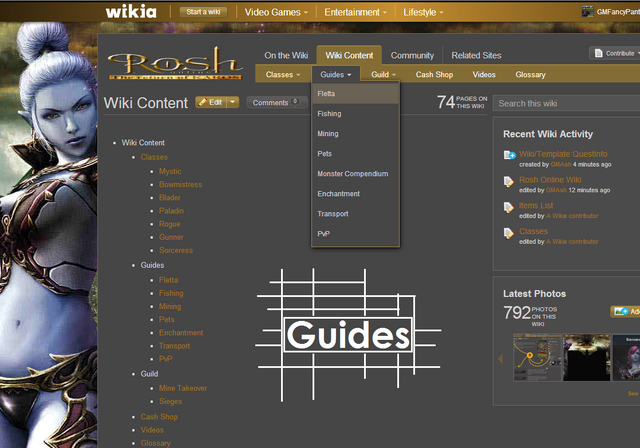
Task: Open the Video Games dropdown
Action: coord(276,12)
